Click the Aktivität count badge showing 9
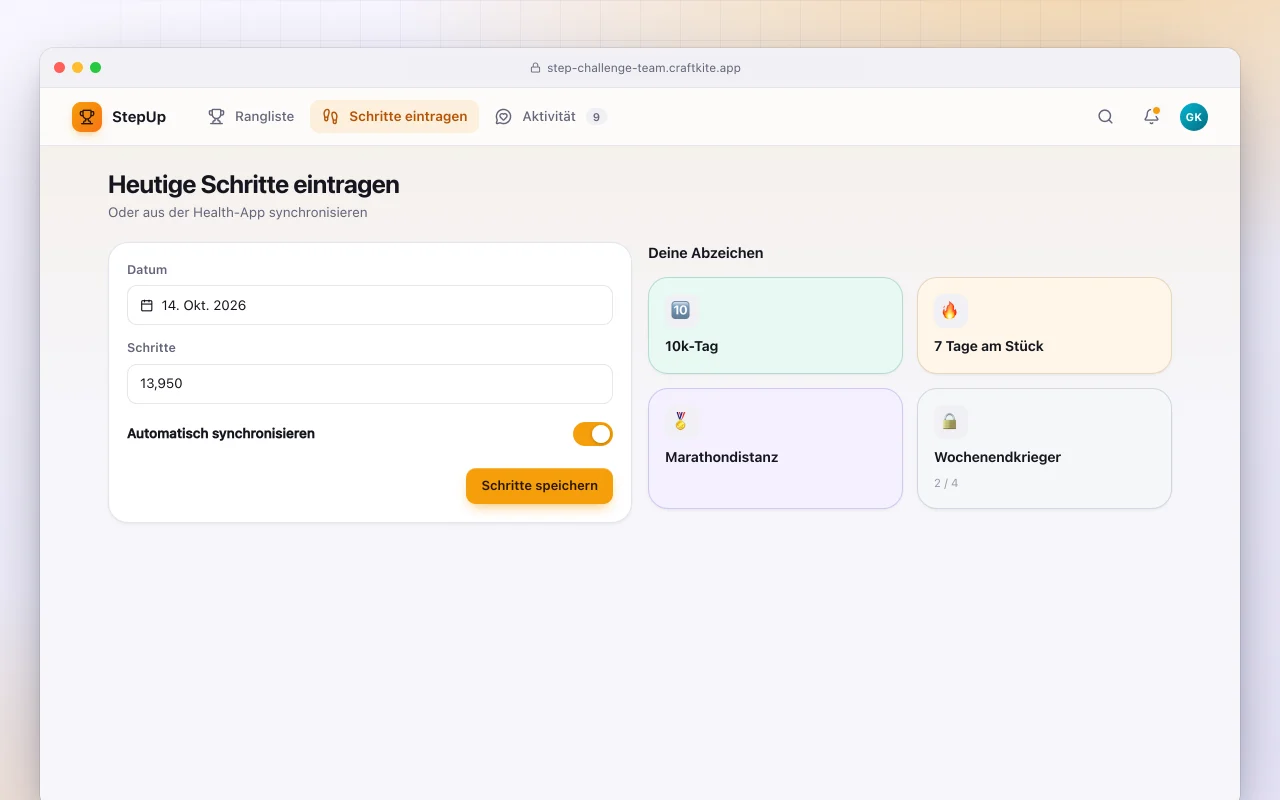 click(596, 117)
